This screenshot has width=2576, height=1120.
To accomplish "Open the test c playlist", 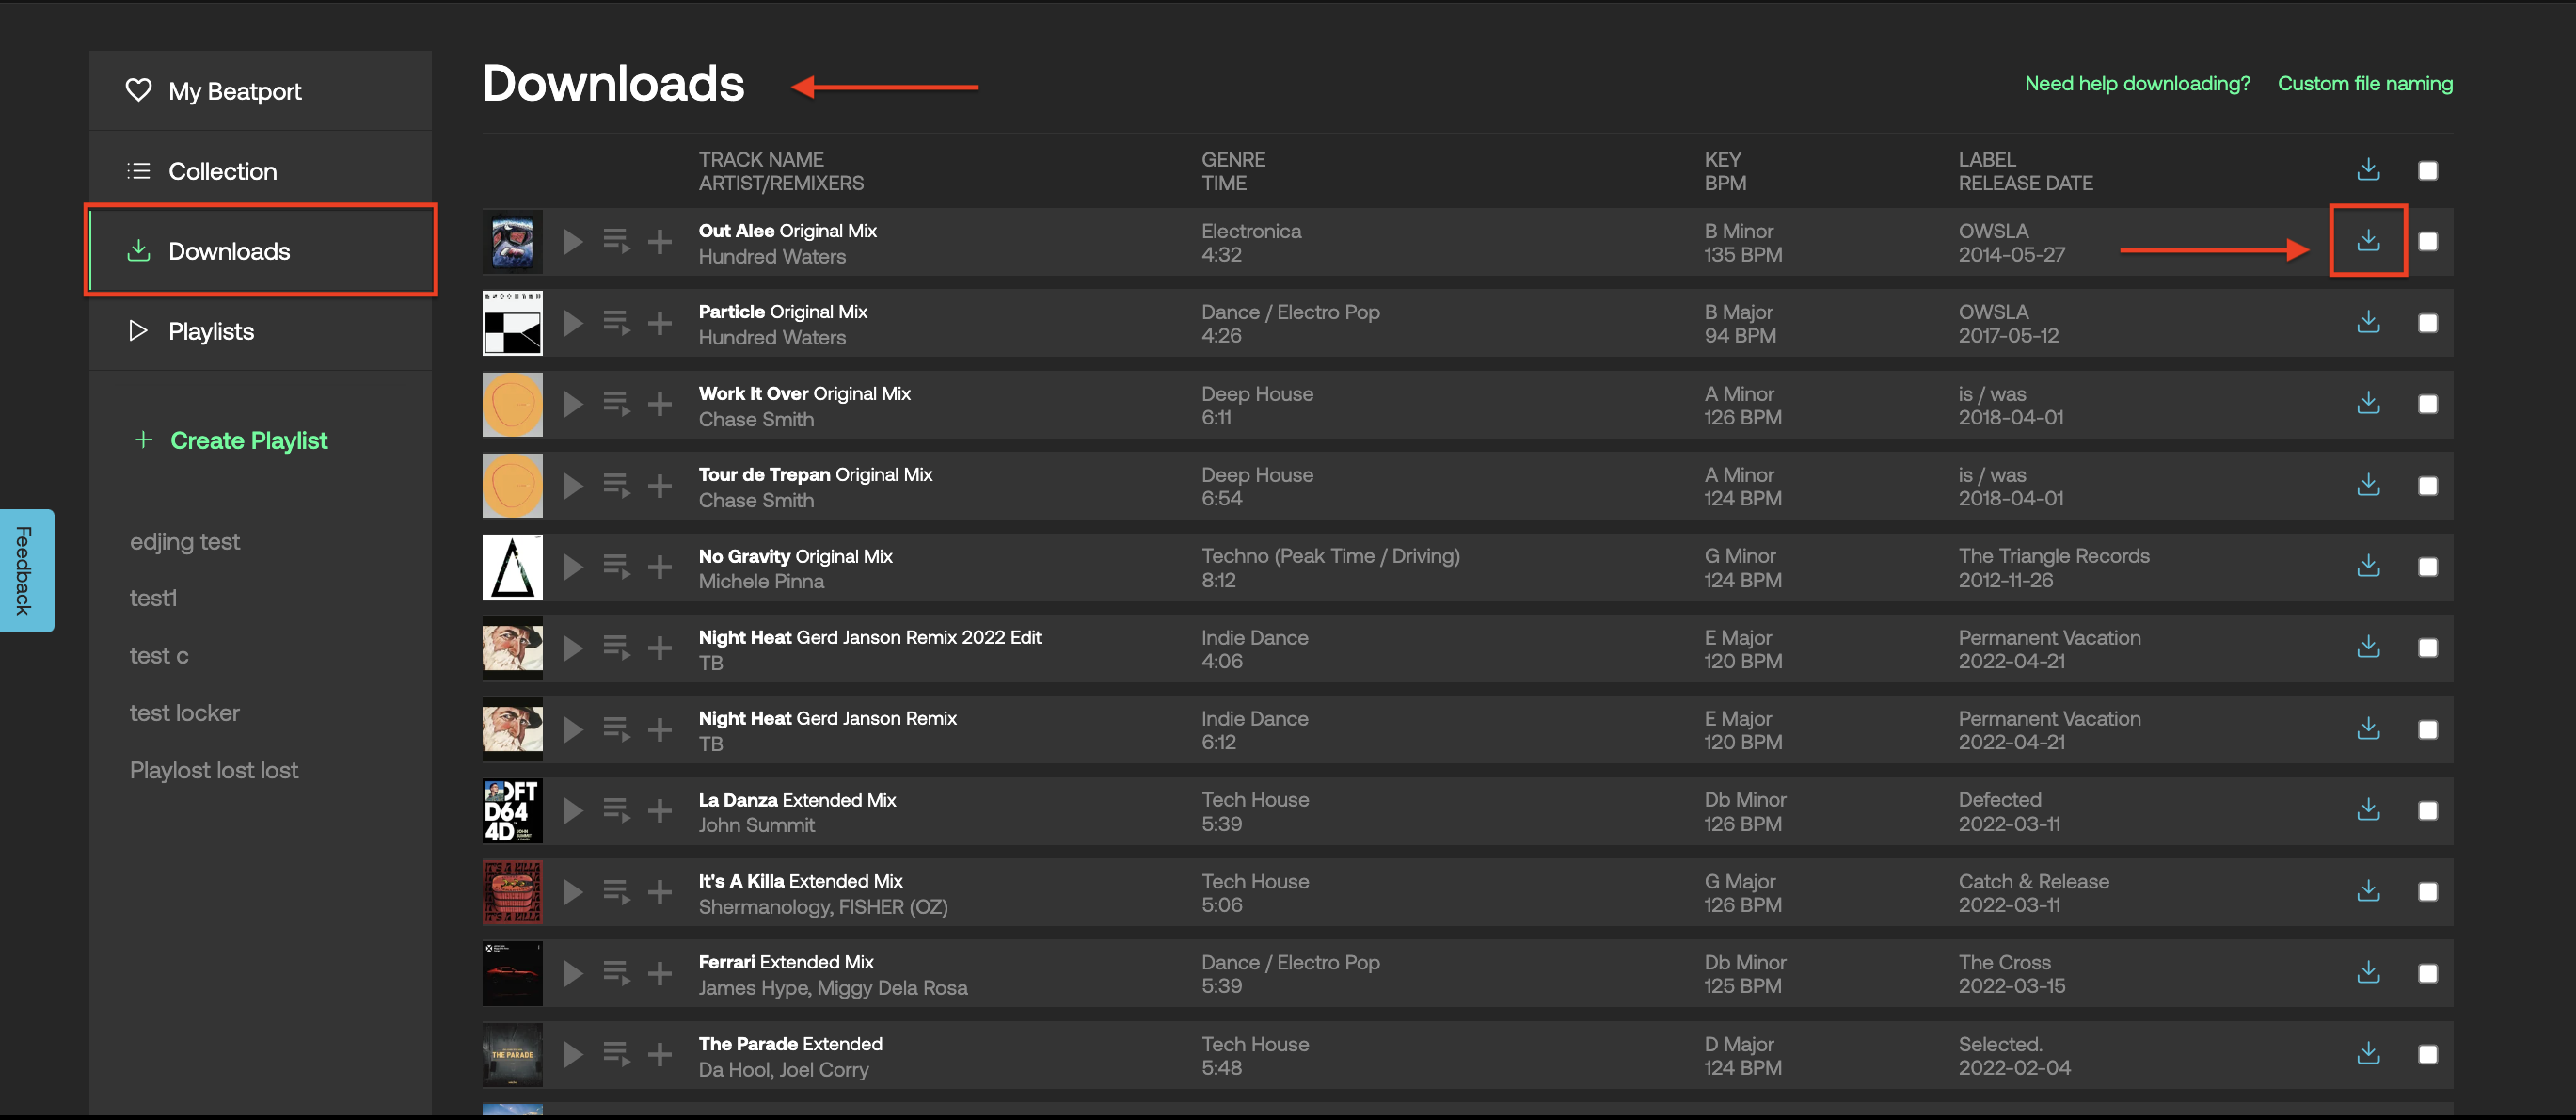I will pyautogui.click(x=159, y=655).
